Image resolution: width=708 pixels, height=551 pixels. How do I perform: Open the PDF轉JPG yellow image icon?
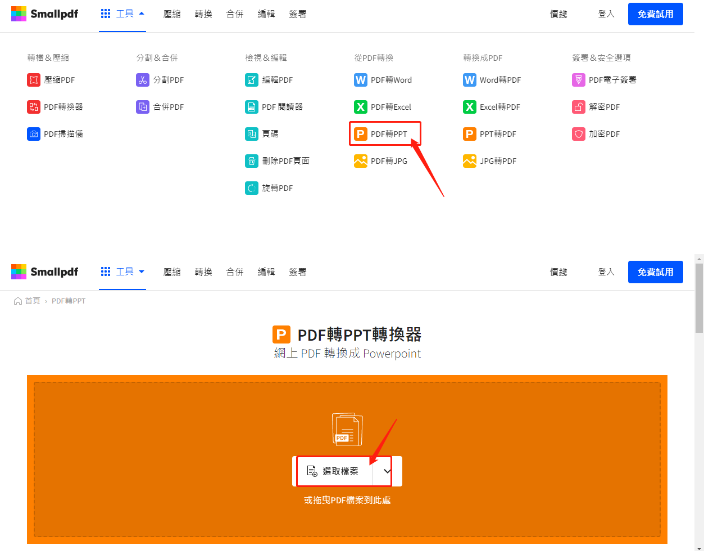tap(360, 161)
